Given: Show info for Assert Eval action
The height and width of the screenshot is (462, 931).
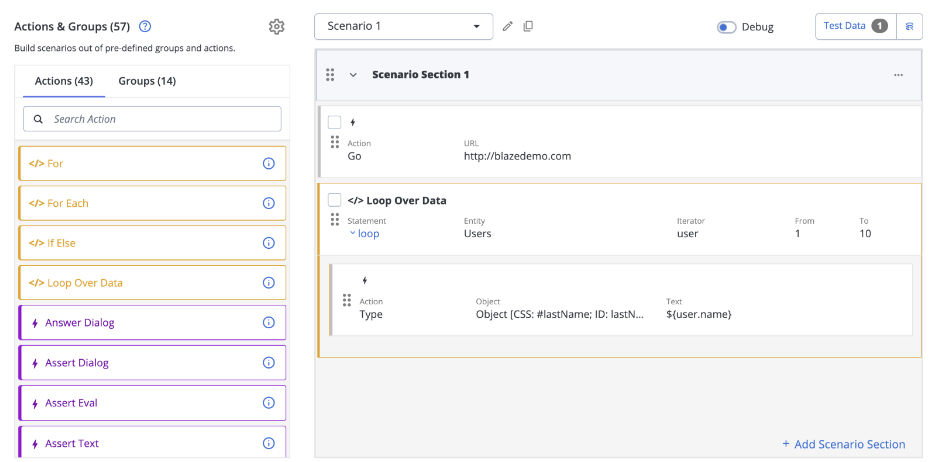Looking at the screenshot, I should click(268, 403).
